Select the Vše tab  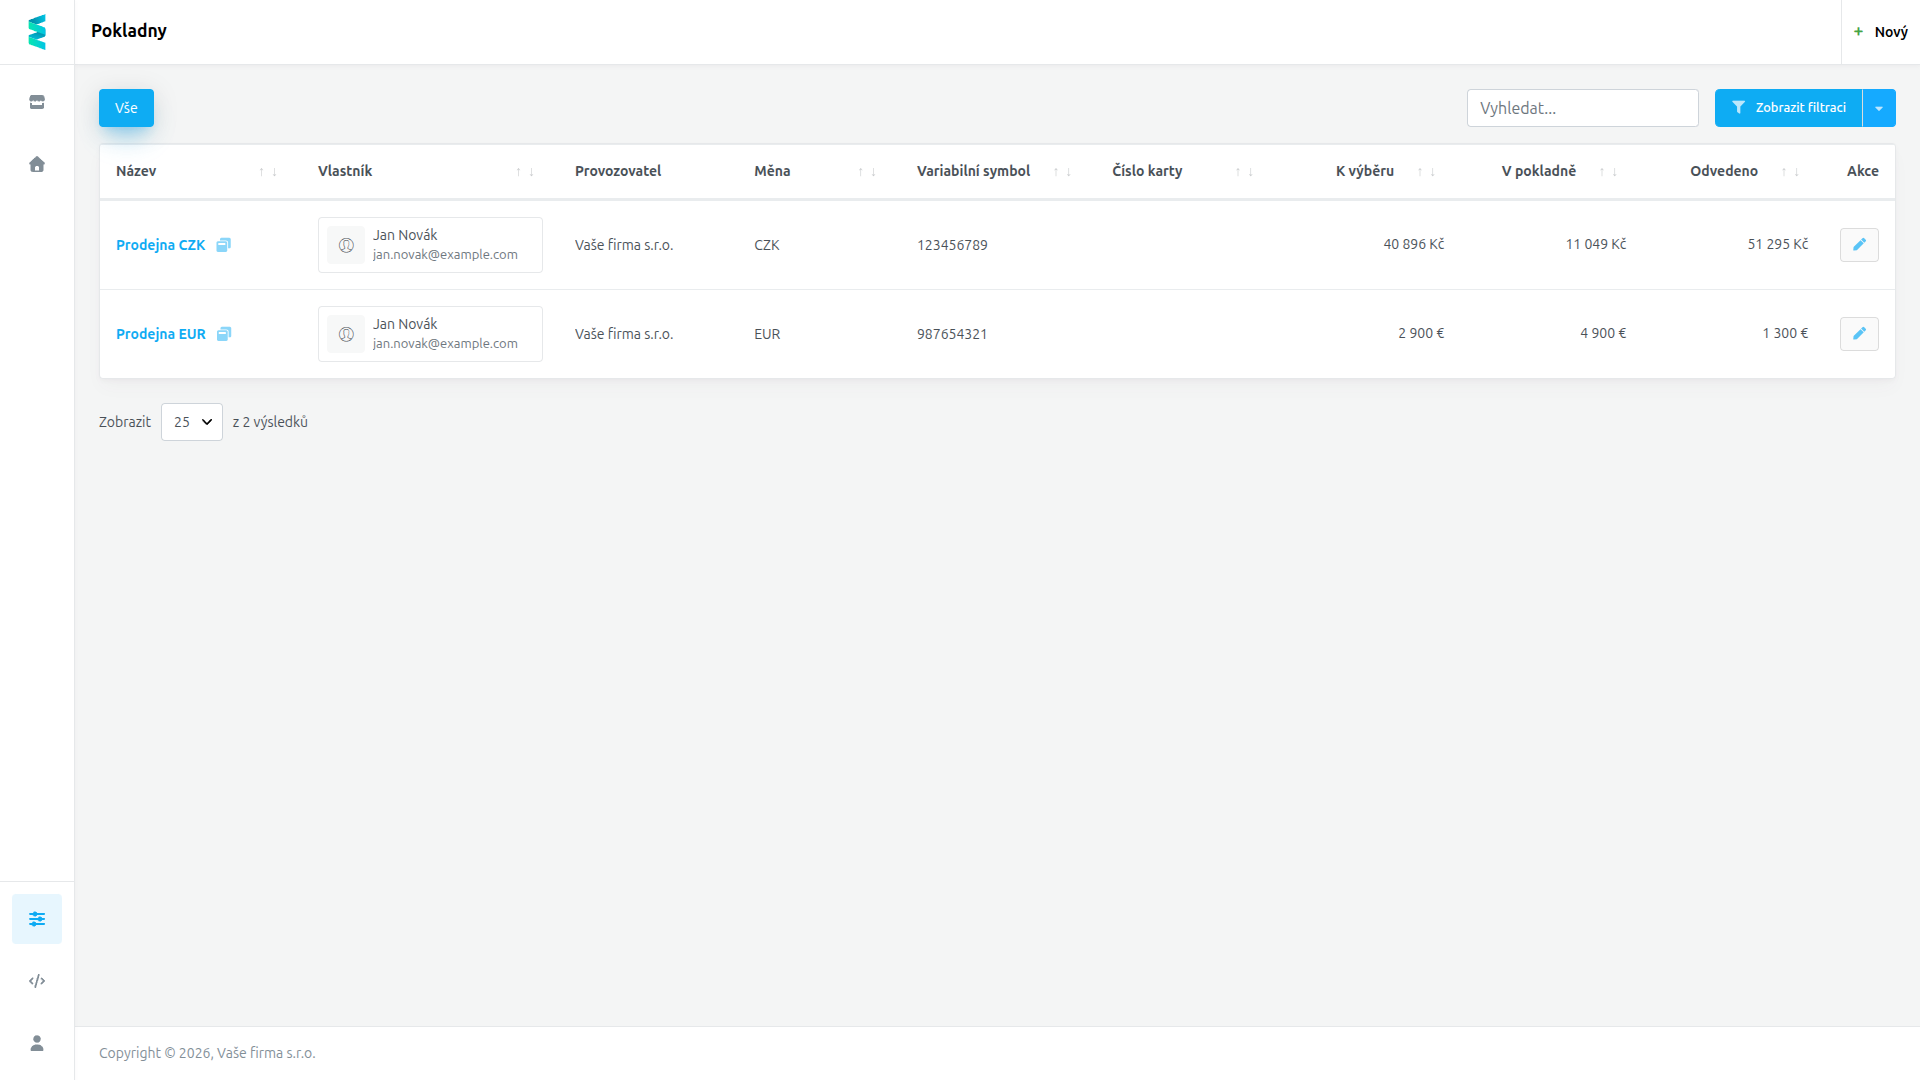tap(126, 108)
